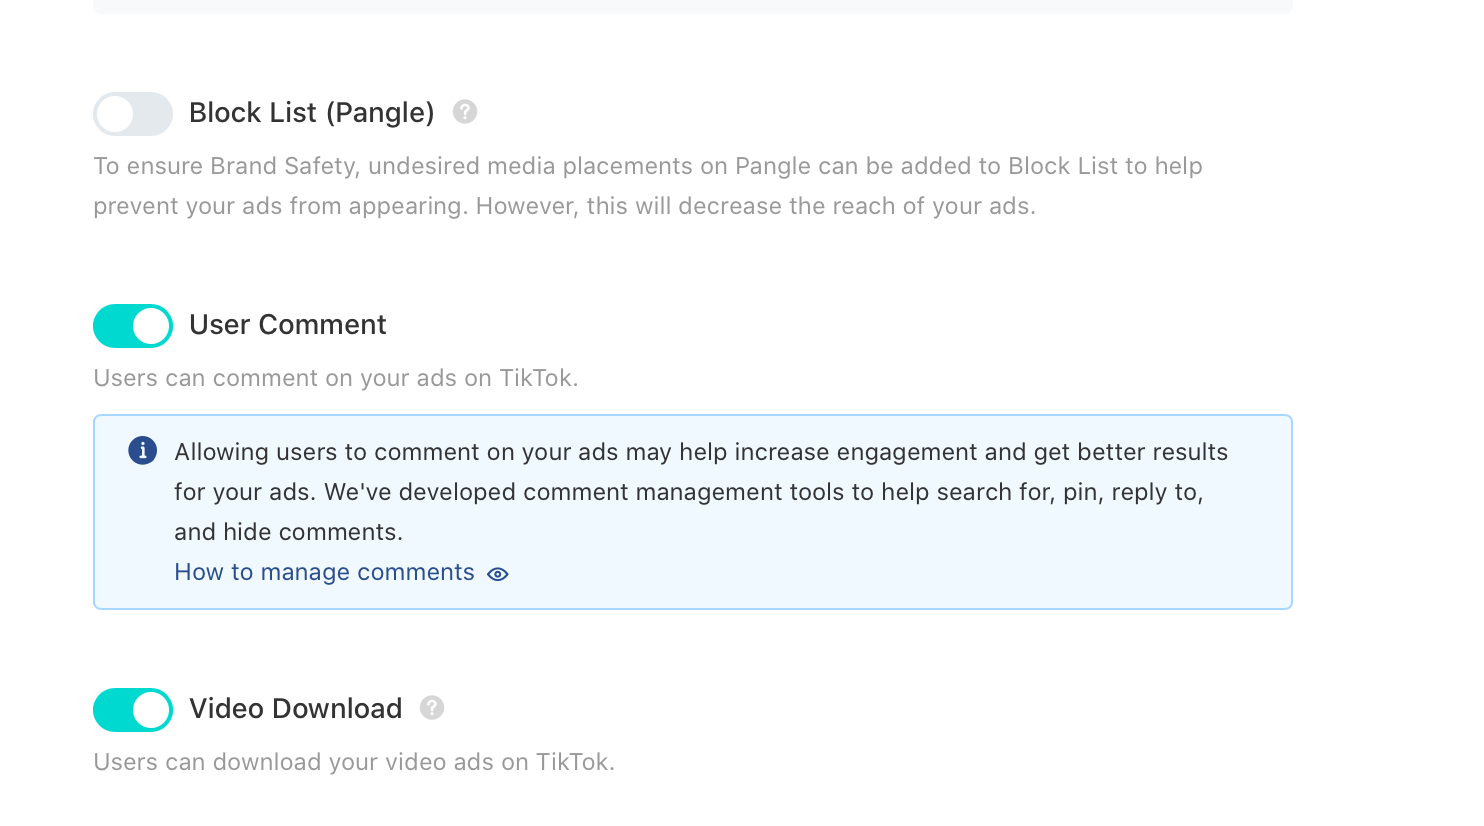Click the Block List (Pangle) heading label
The width and height of the screenshot is (1484, 826).
pos(311,113)
